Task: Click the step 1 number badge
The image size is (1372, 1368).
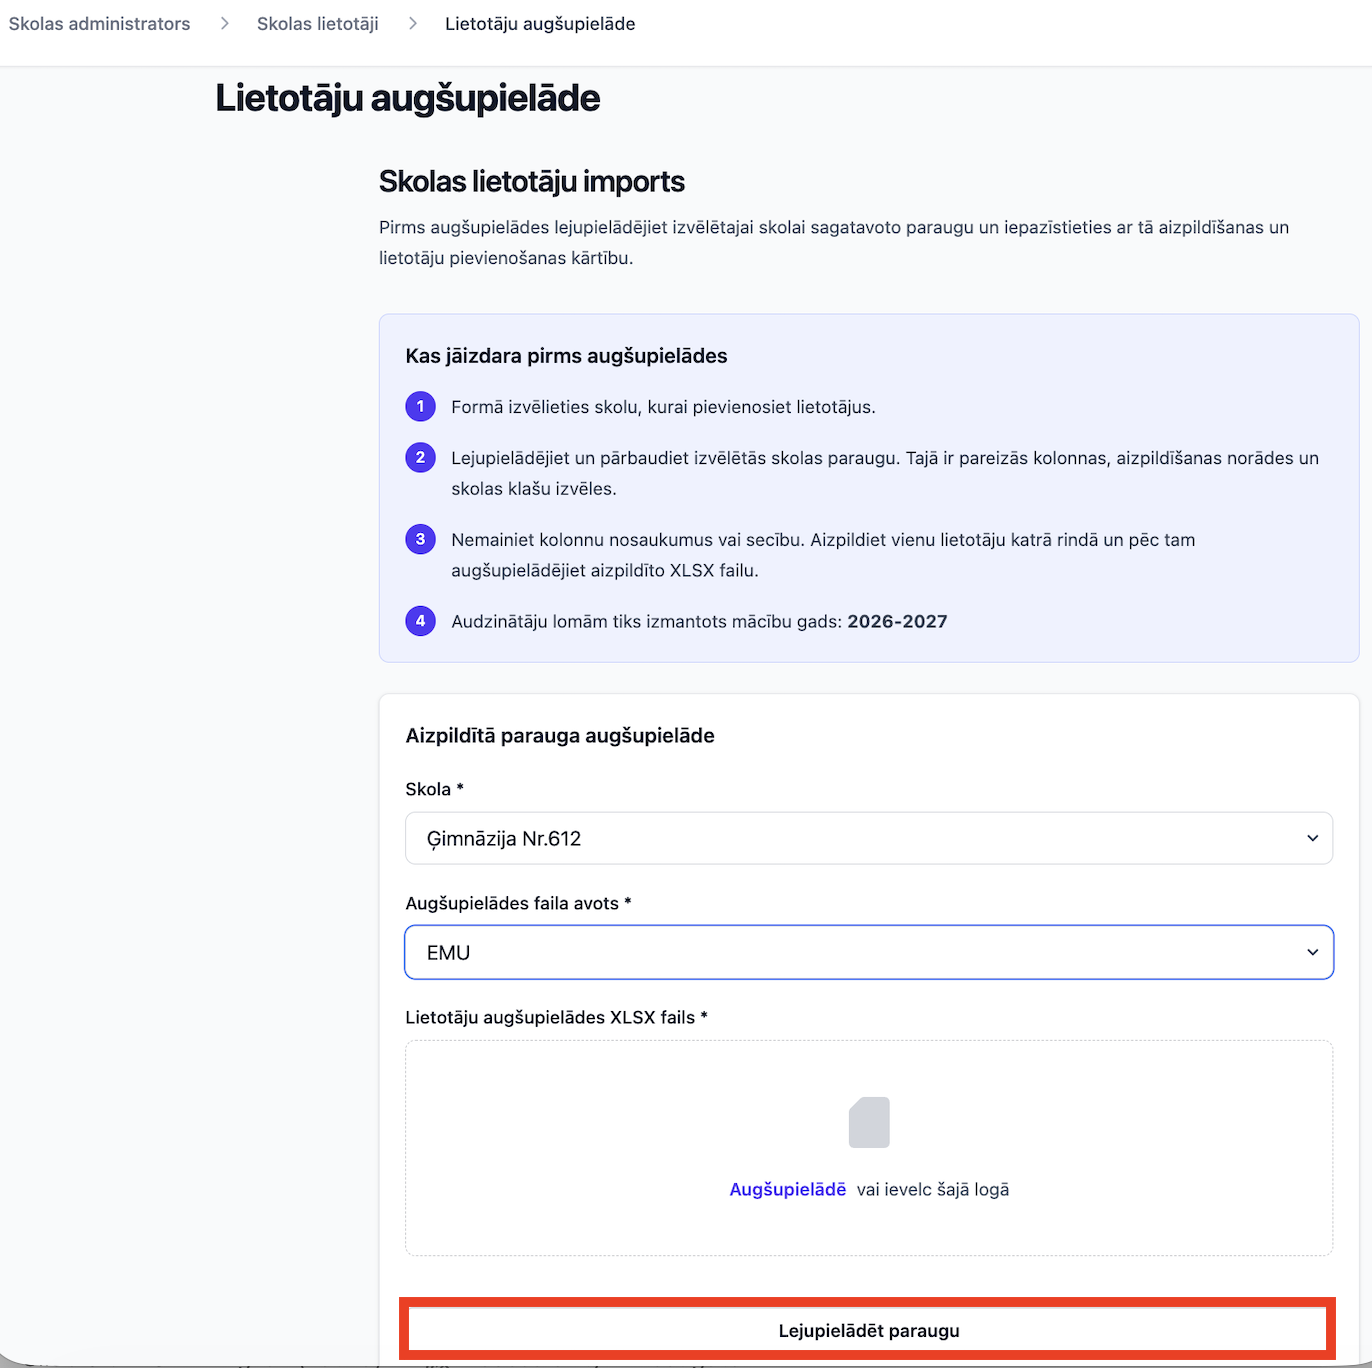Action: pyautogui.click(x=420, y=407)
